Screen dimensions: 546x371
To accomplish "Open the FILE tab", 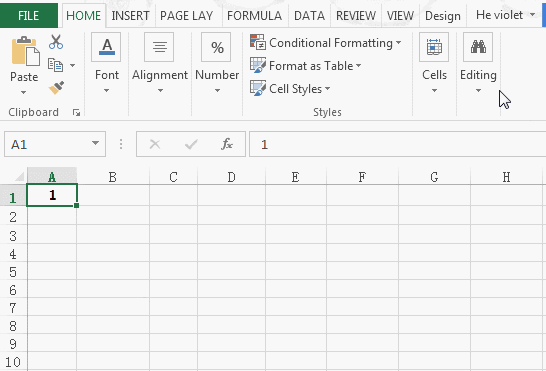I will (x=29, y=15).
